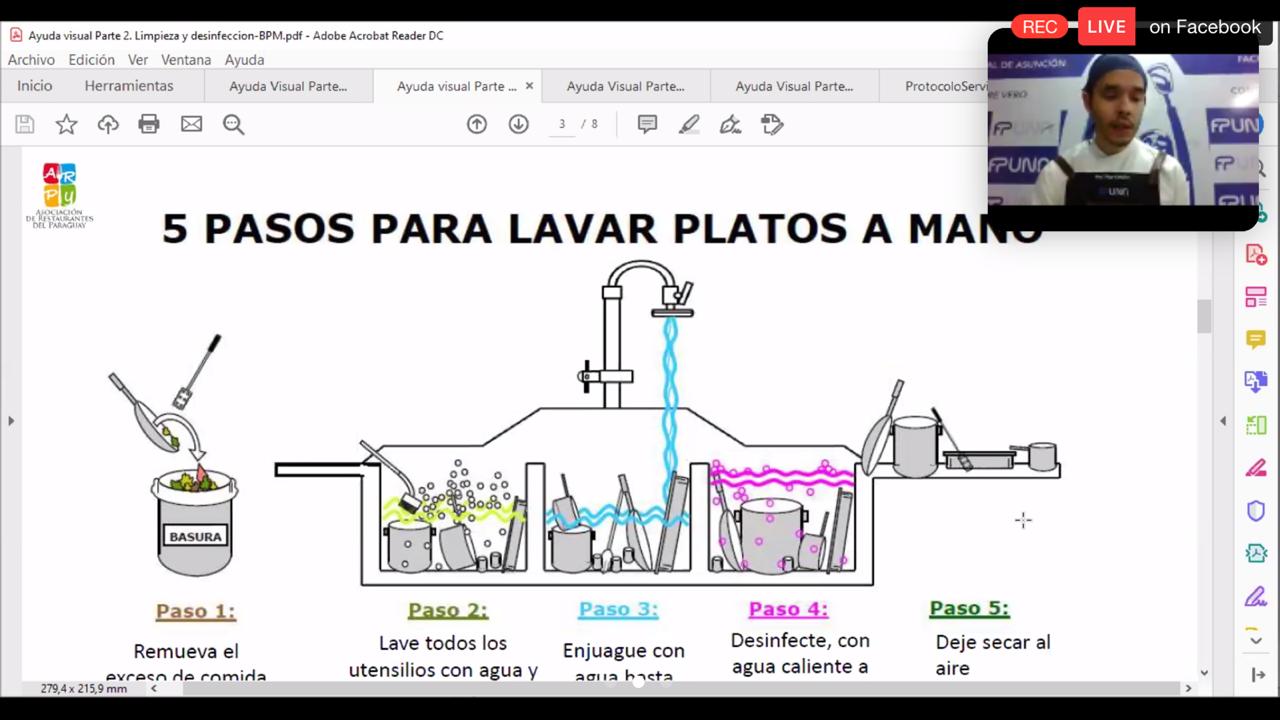Open the find text magnifier
The width and height of the screenshot is (1280, 720).
tap(233, 124)
